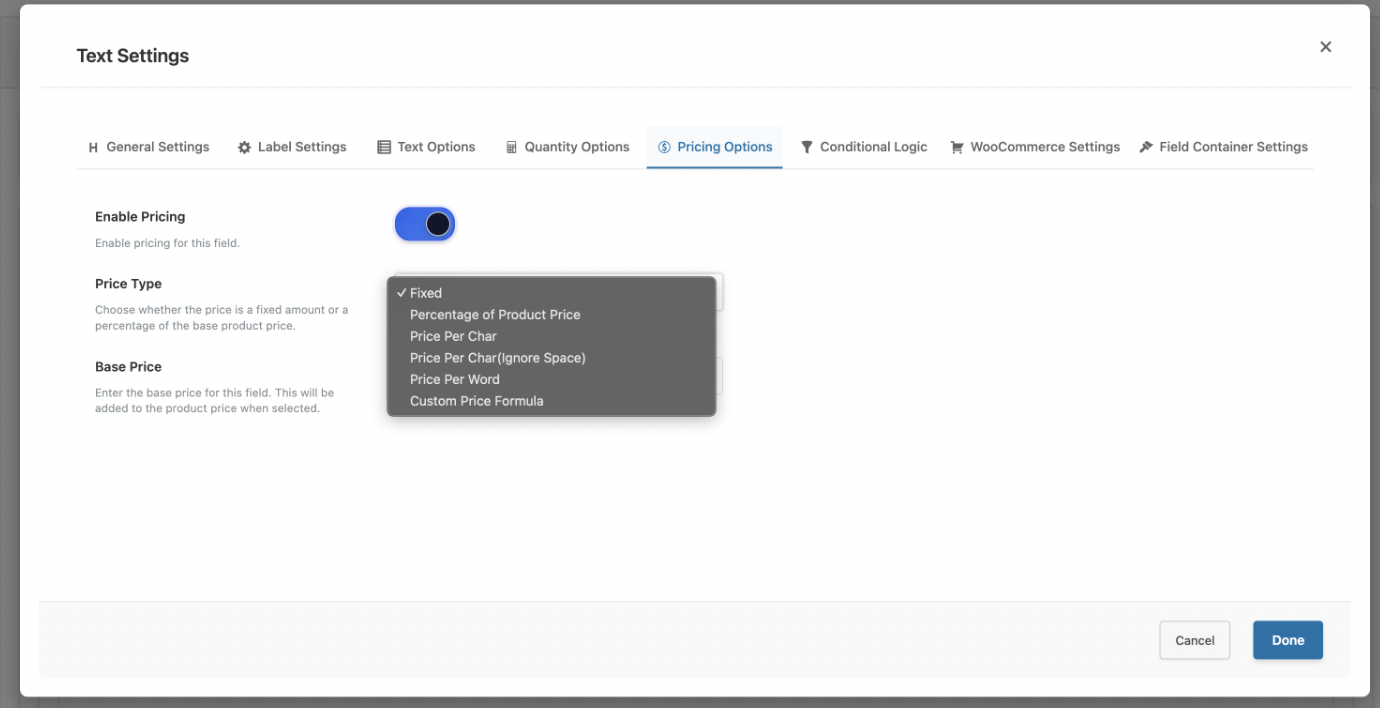
Task: Switch to the Text Options tab label
Action: point(436,147)
